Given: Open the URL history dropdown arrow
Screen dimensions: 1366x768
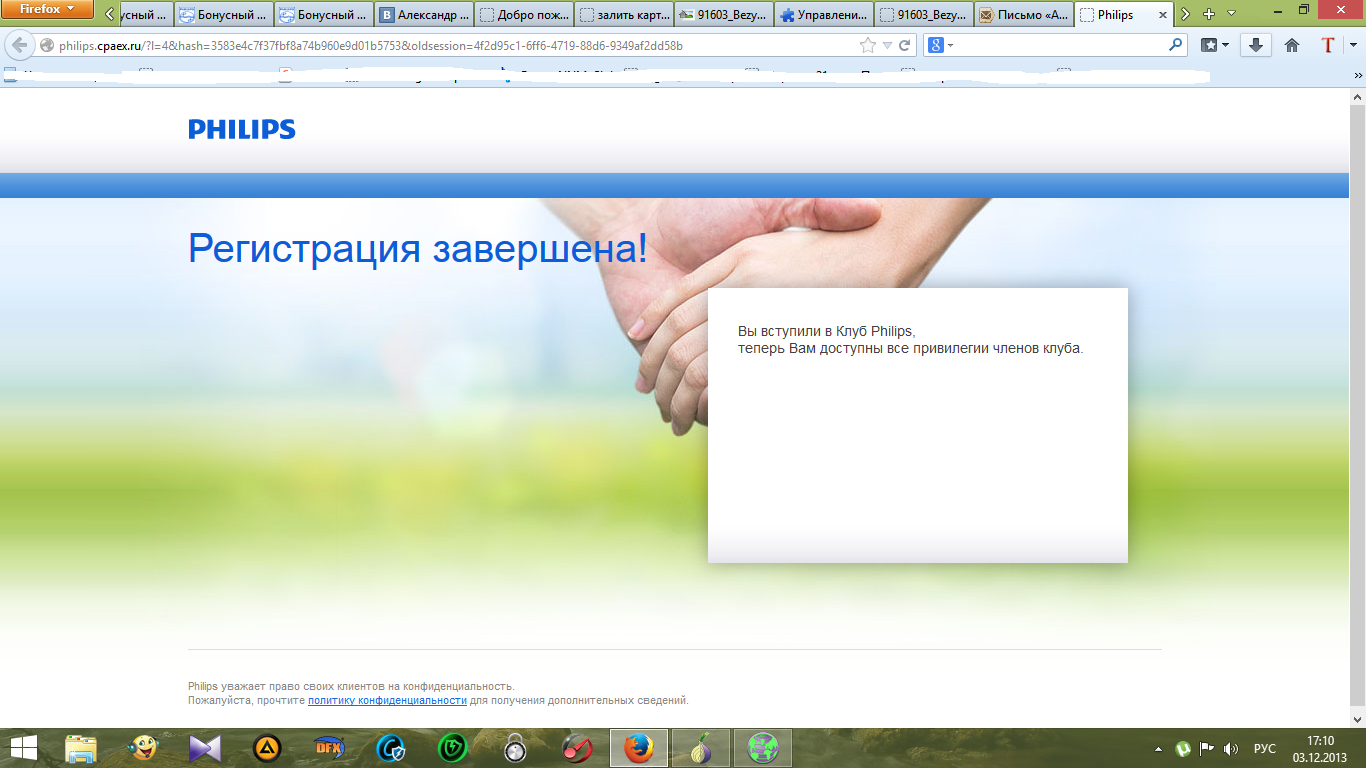Looking at the screenshot, I should [x=887, y=46].
